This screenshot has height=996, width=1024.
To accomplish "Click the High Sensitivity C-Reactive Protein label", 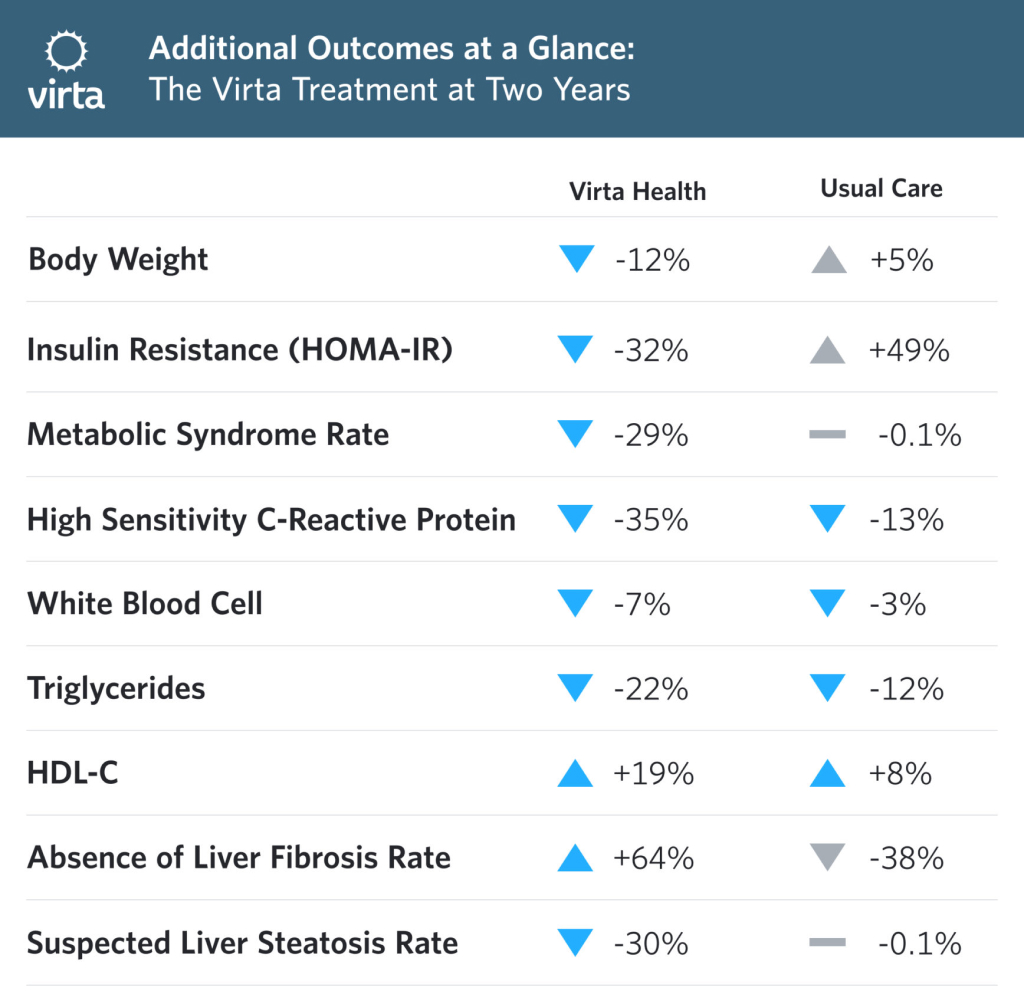I will 271,520.
